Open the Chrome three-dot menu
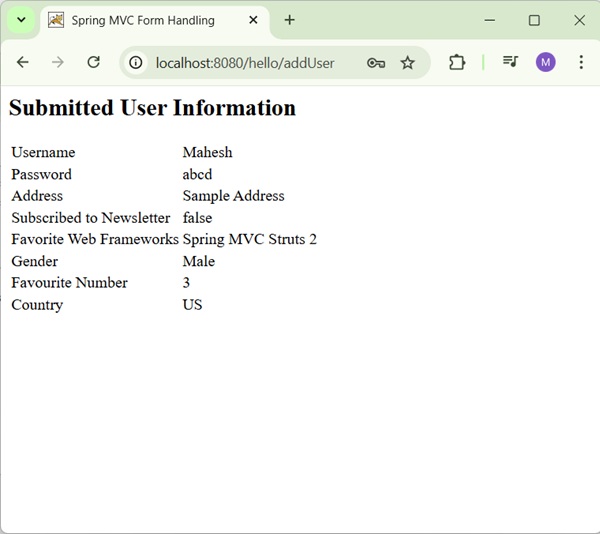600x534 pixels. 581,62
